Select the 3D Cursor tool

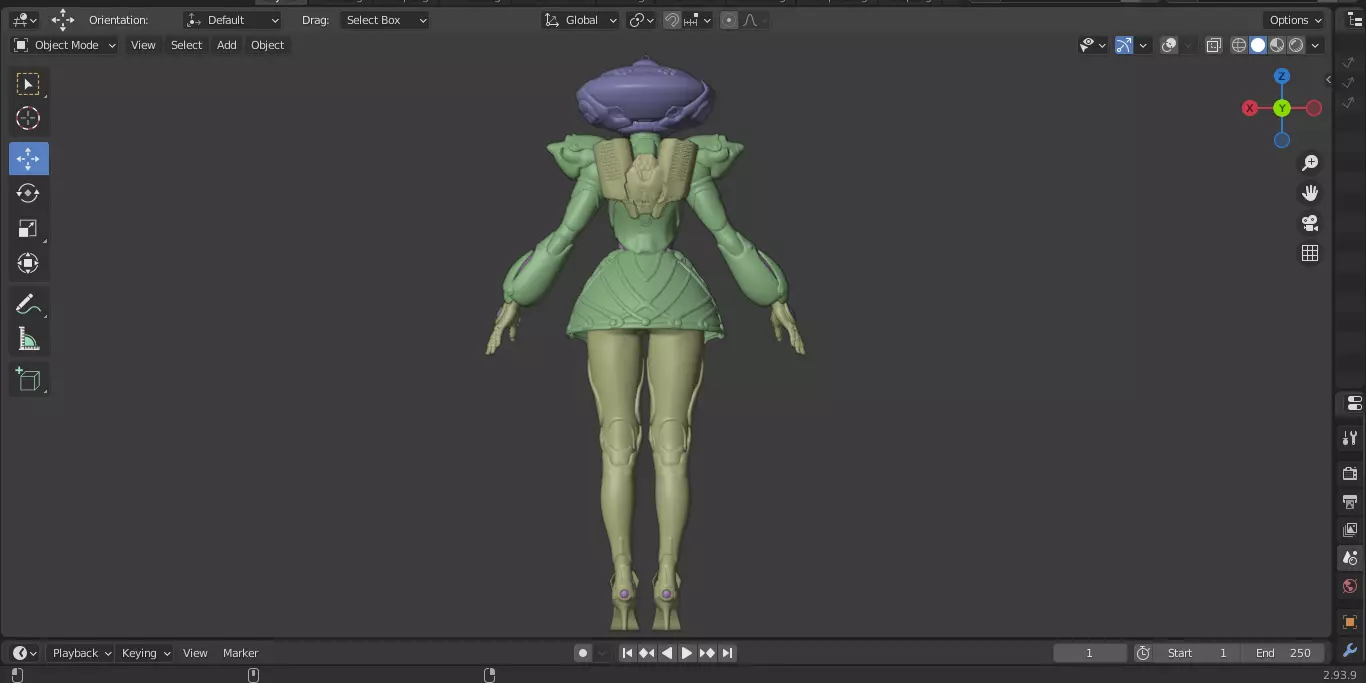click(28, 119)
